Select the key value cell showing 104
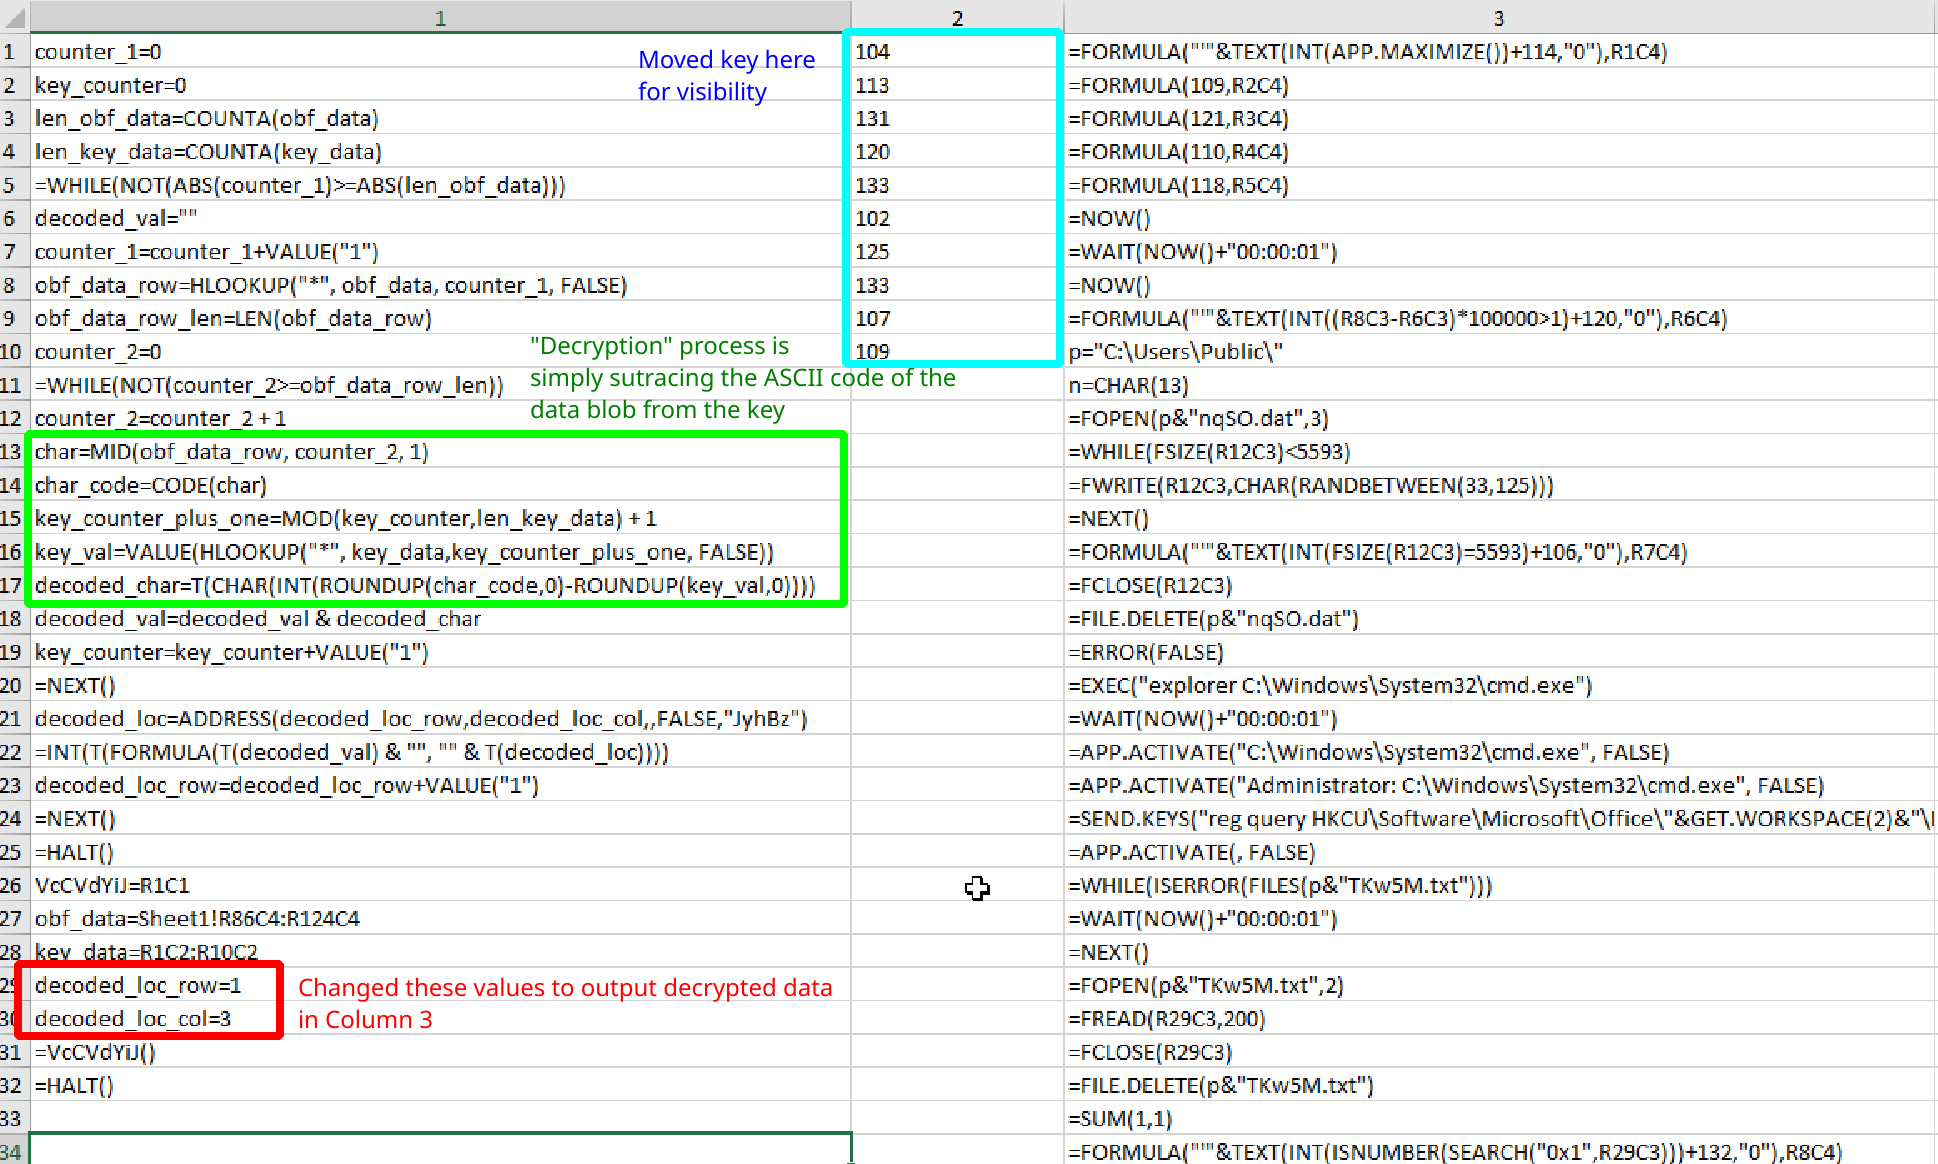Viewport: 1938px width, 1164px height. tap(950, 51)
